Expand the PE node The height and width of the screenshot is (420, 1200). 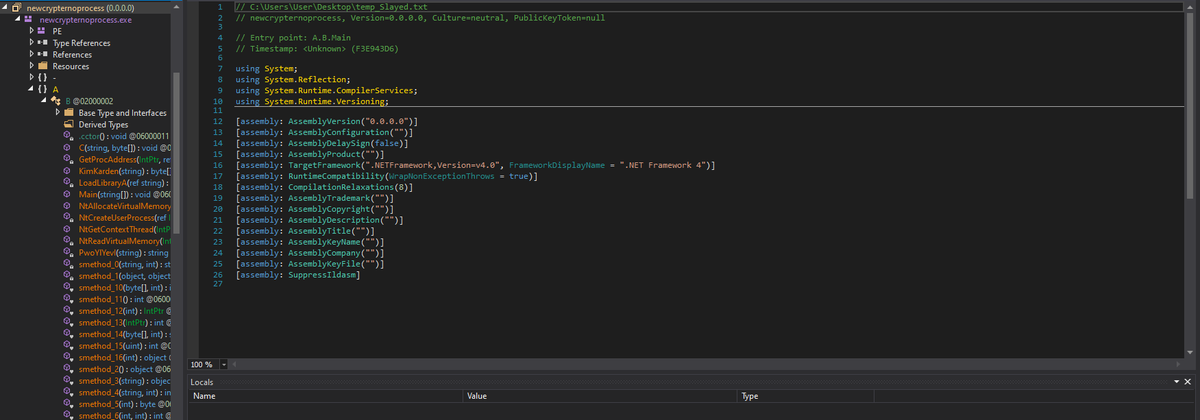click(x=30, y=31)
